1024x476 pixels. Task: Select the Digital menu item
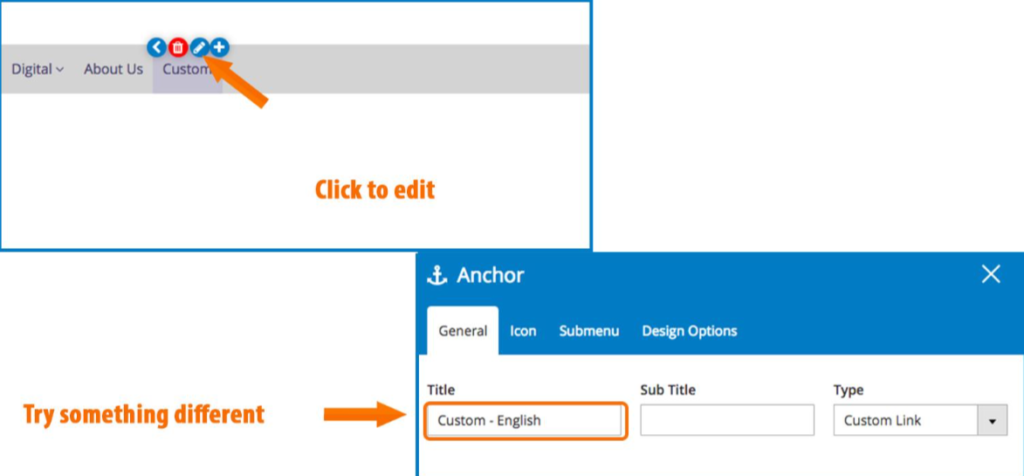[x=37, y=69]
